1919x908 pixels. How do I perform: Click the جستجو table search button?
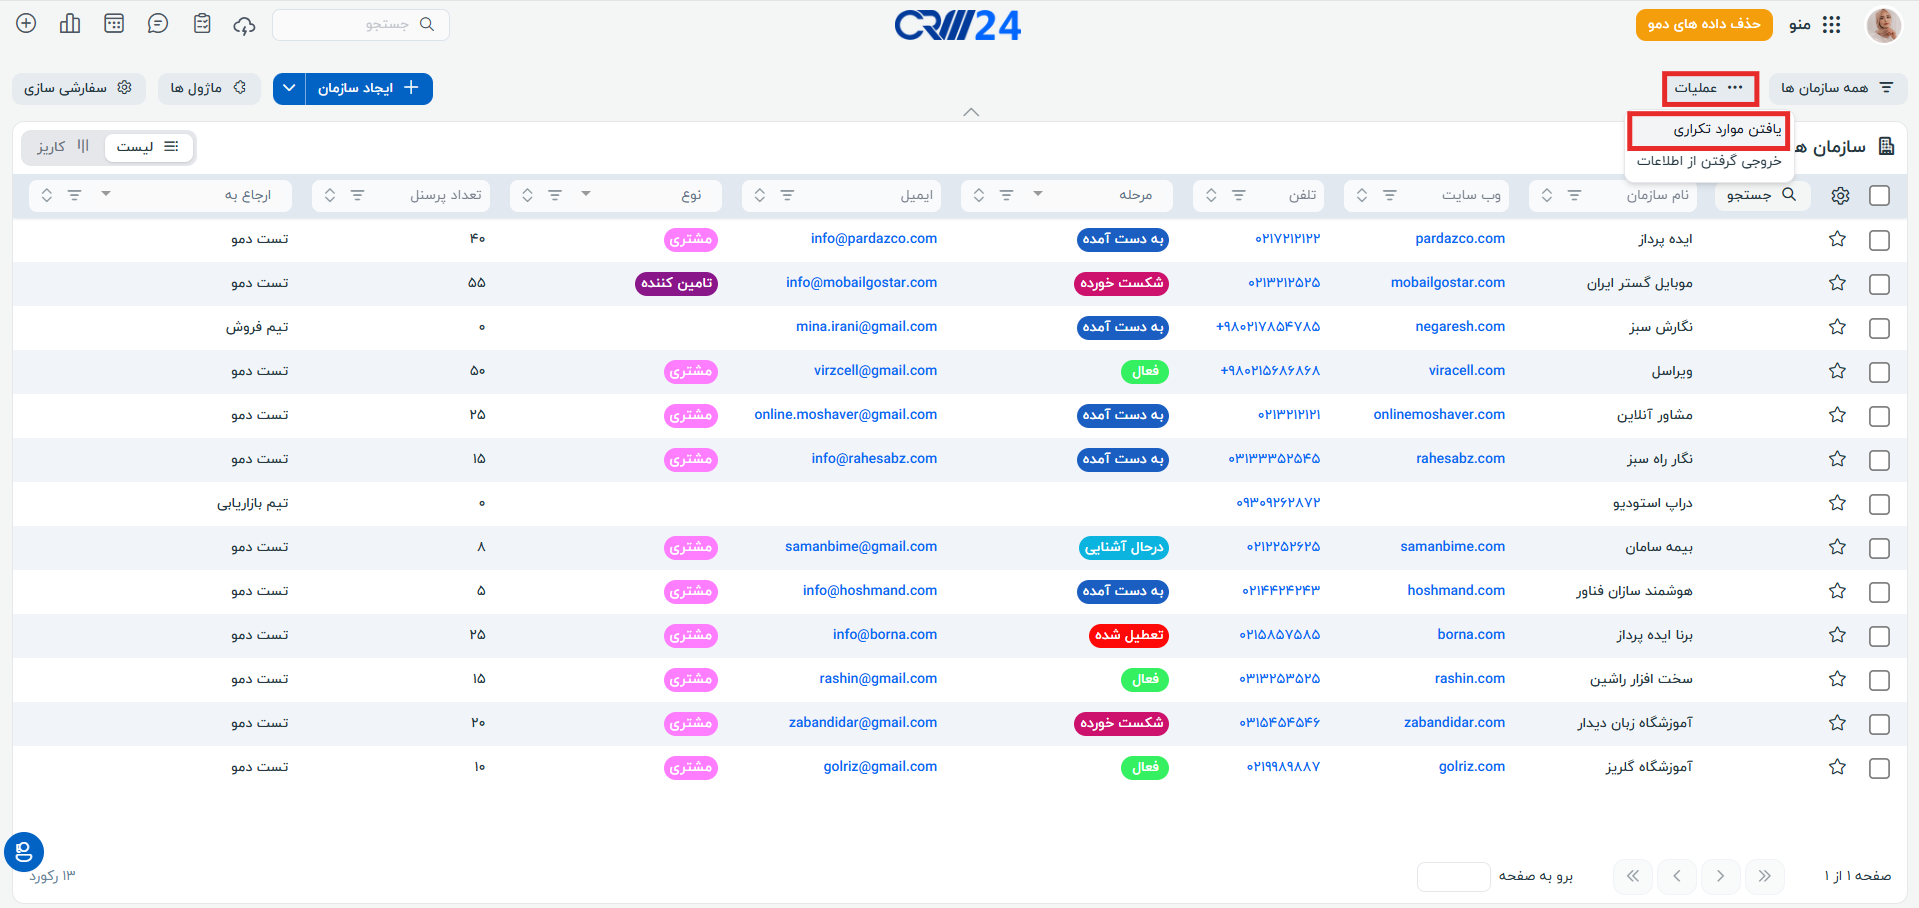pos(1762,196)
